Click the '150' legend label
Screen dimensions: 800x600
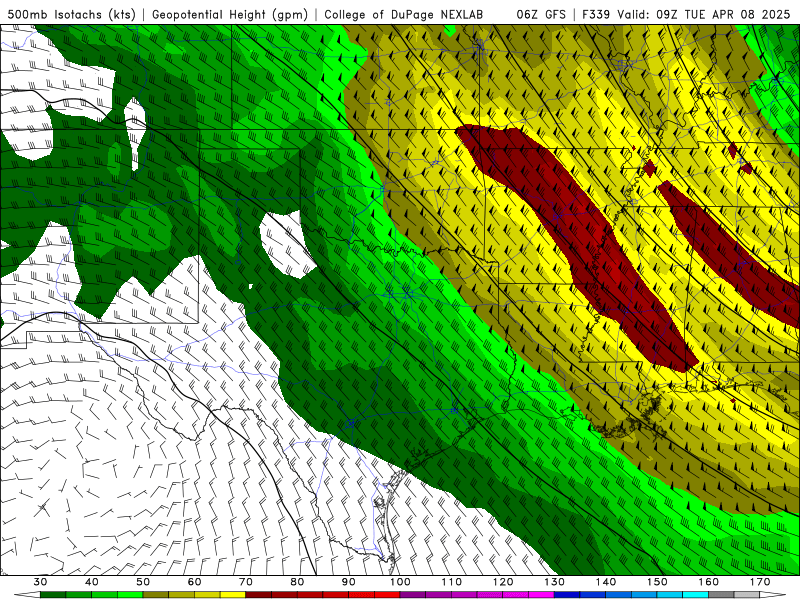657,582
